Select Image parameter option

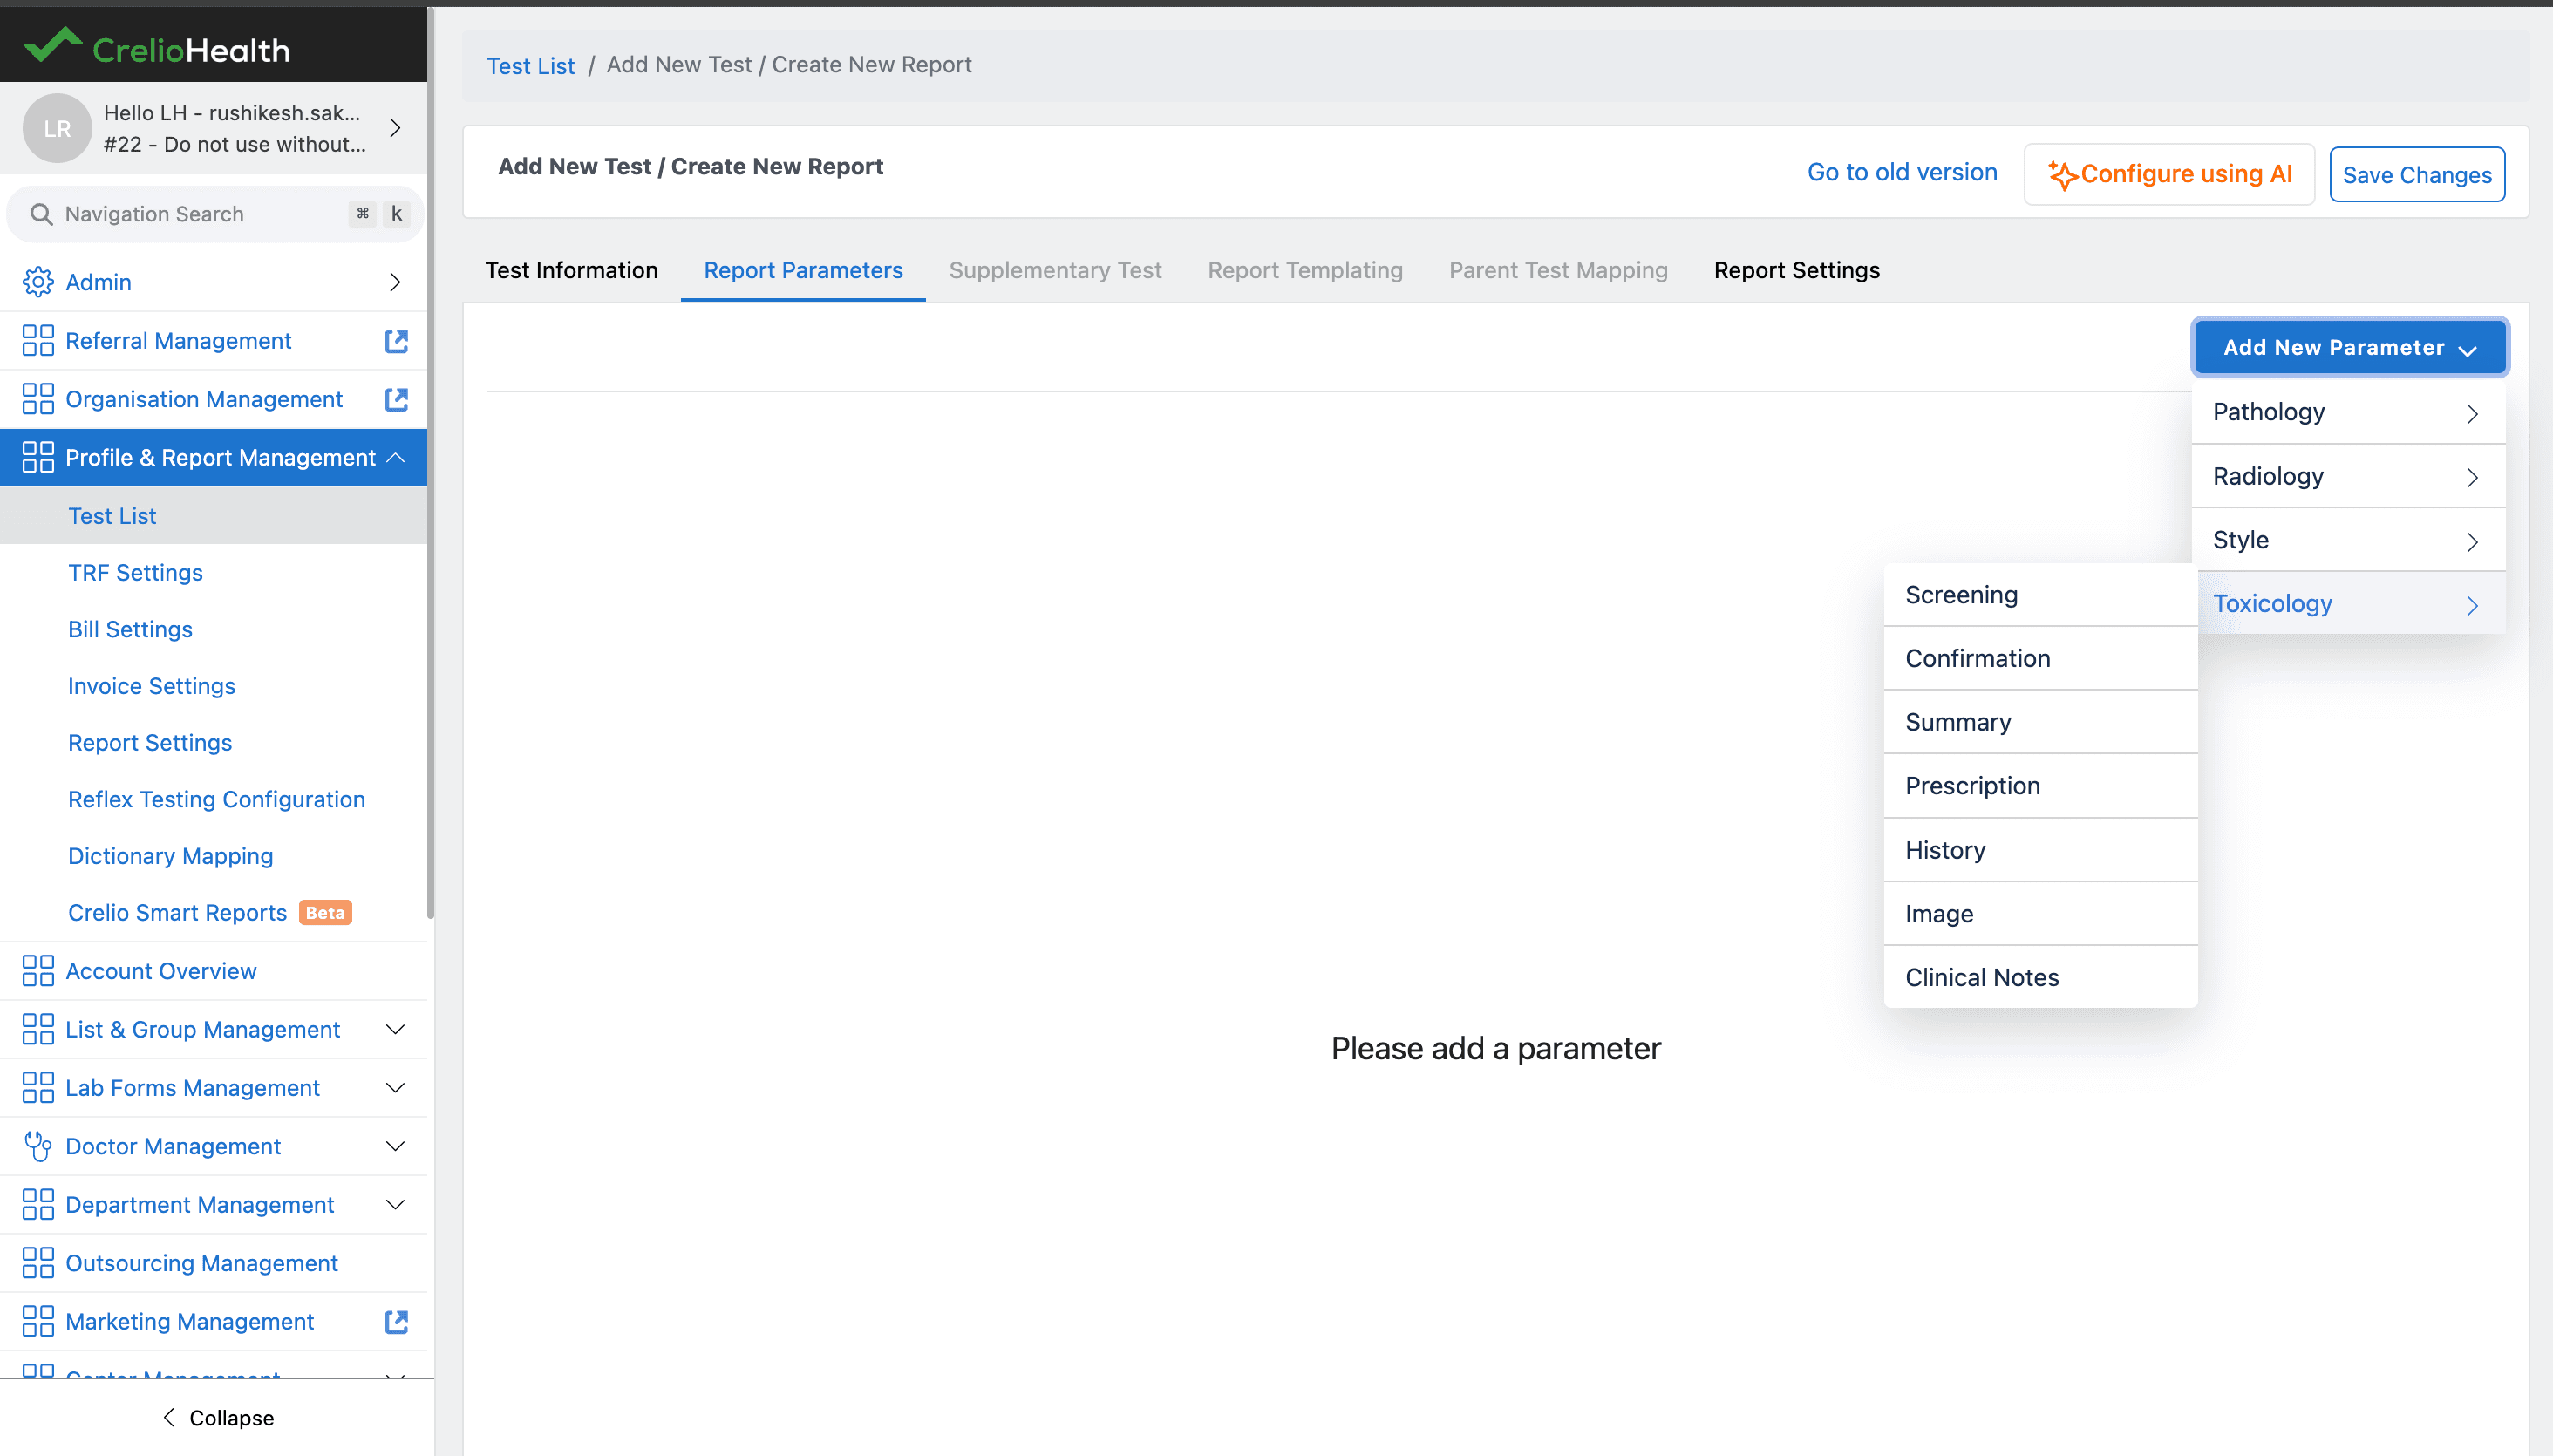click(2040, 914)
